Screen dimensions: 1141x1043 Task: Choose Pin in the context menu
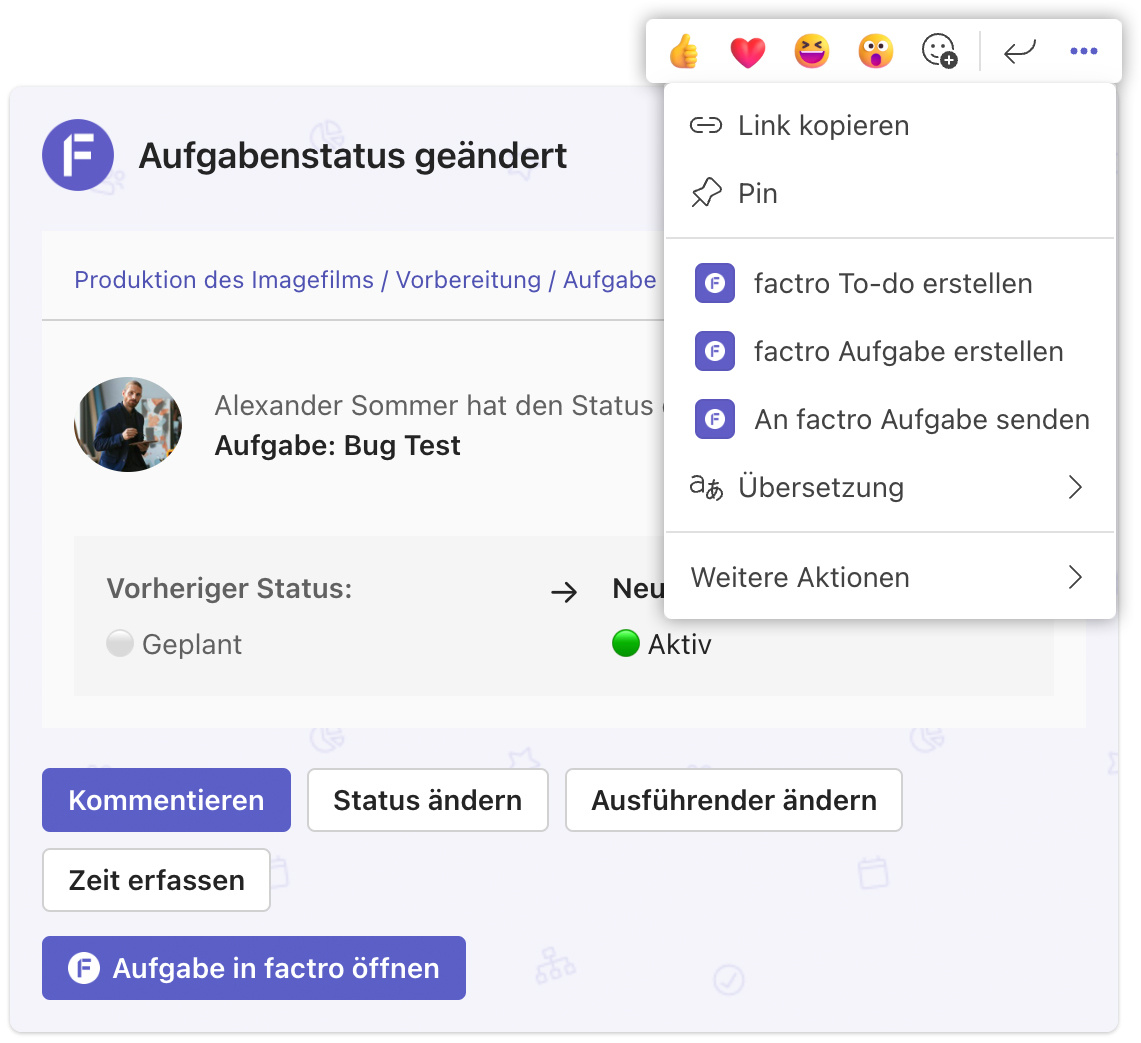[x=890, y=194]
